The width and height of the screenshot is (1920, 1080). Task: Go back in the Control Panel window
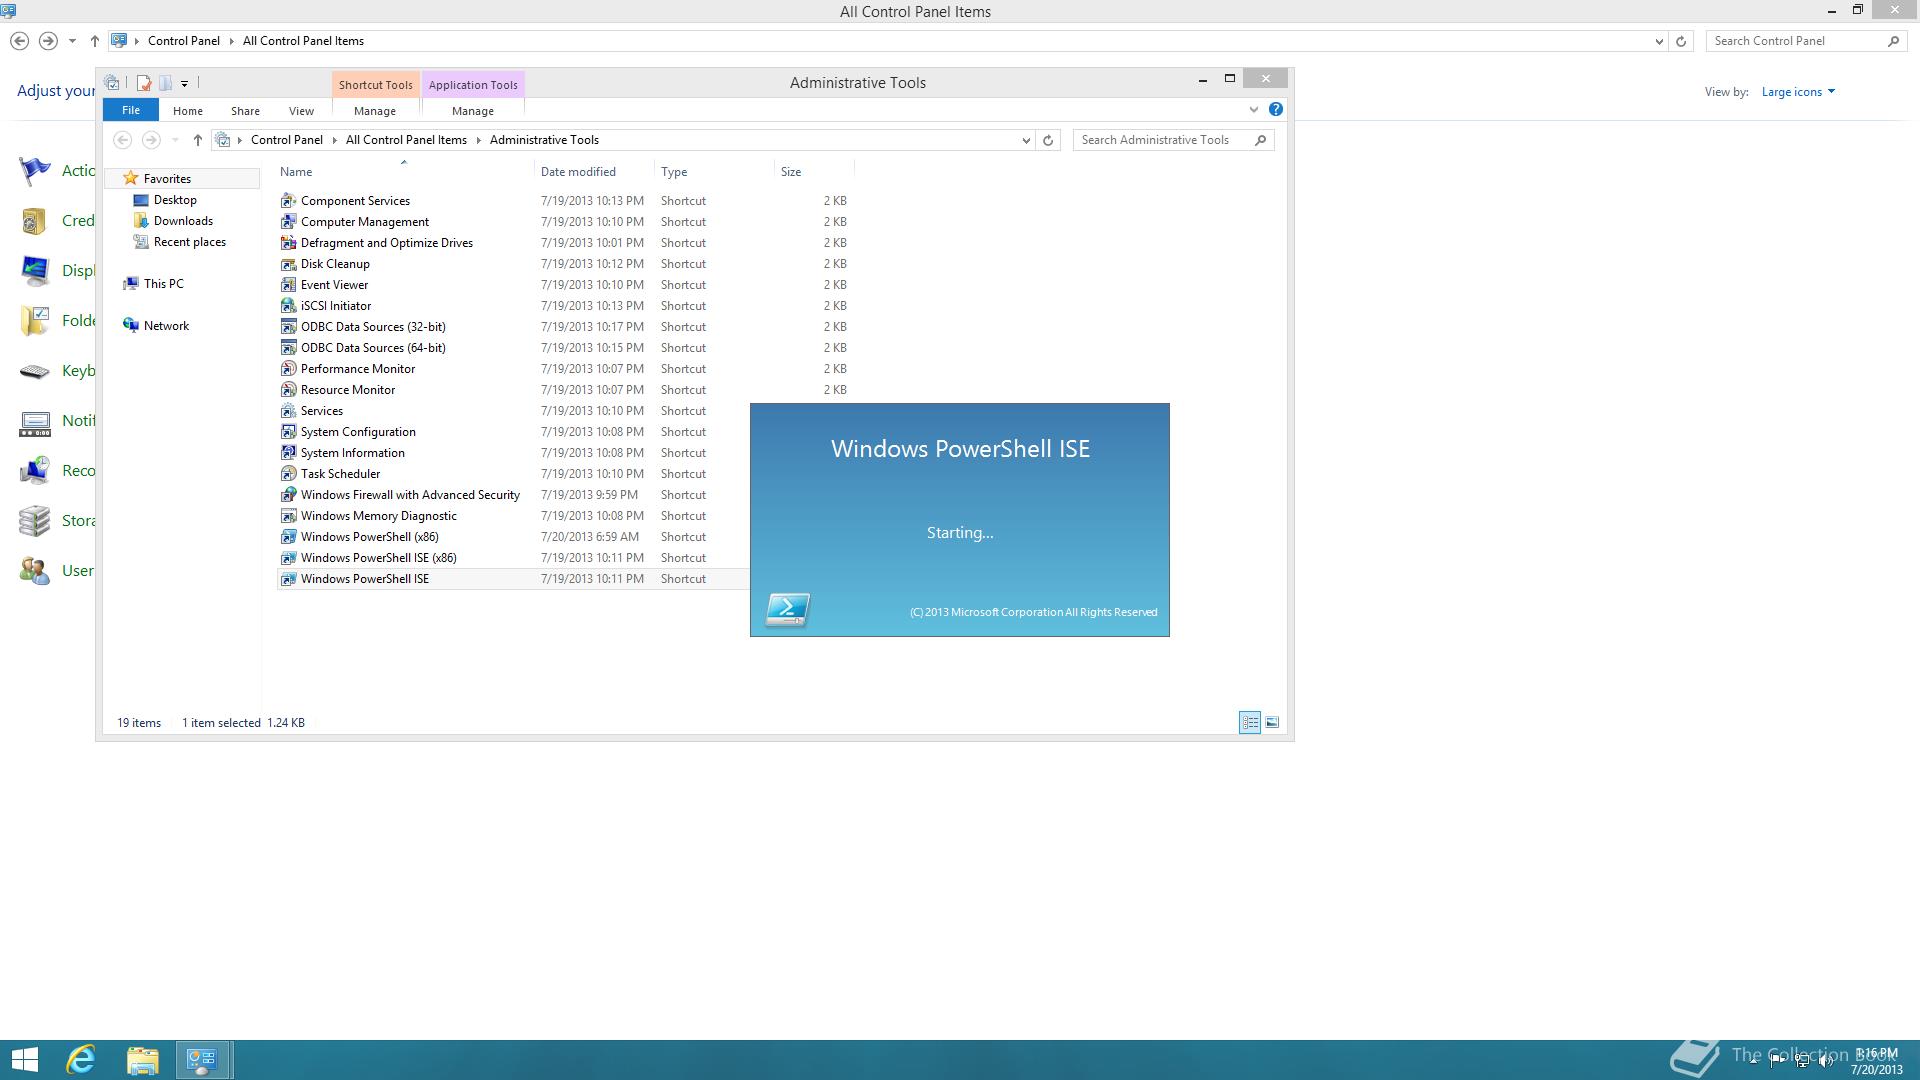click(19, 41)
